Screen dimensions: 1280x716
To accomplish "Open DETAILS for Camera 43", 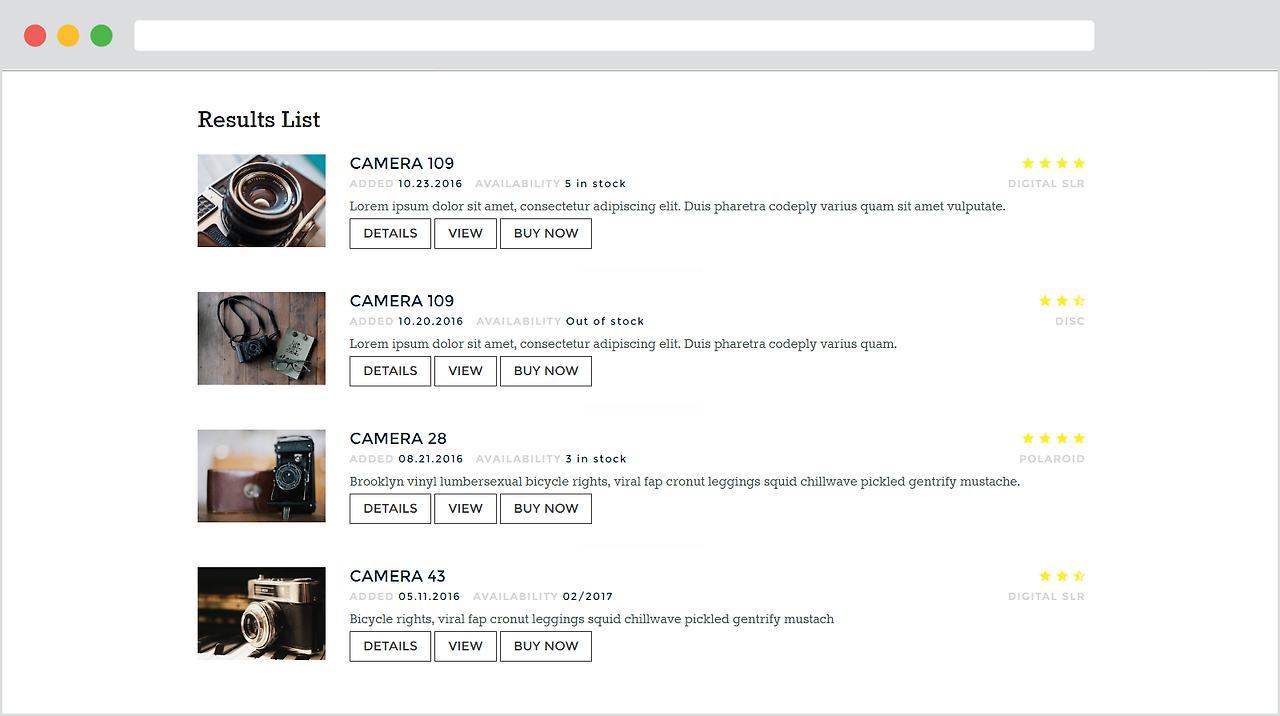I will (390, 646).
